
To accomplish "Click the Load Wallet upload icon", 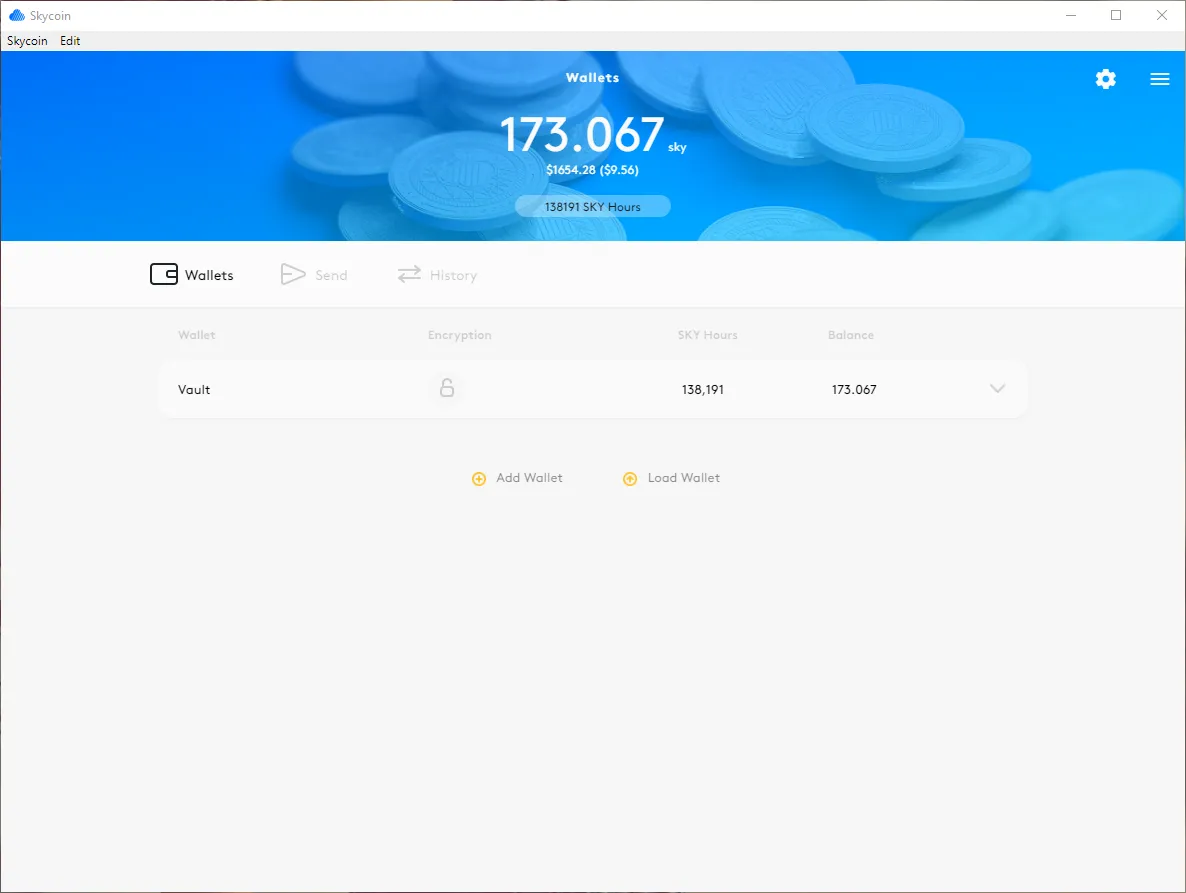I will tap(630, 479).
